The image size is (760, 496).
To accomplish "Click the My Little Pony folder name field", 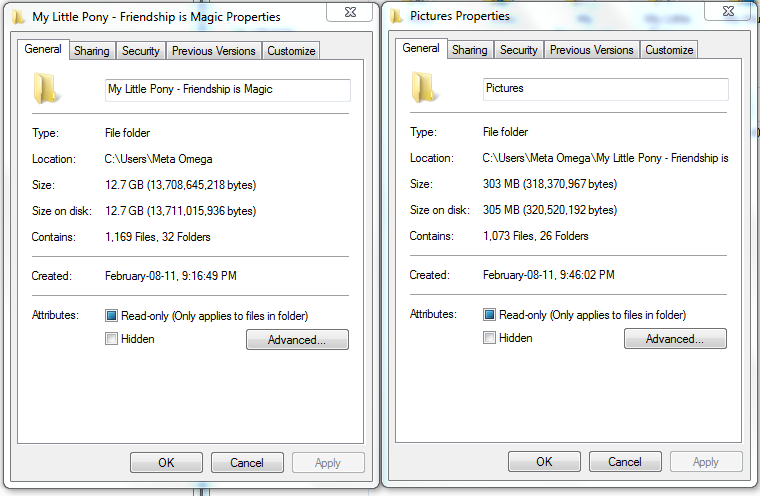I will (227, 90).
